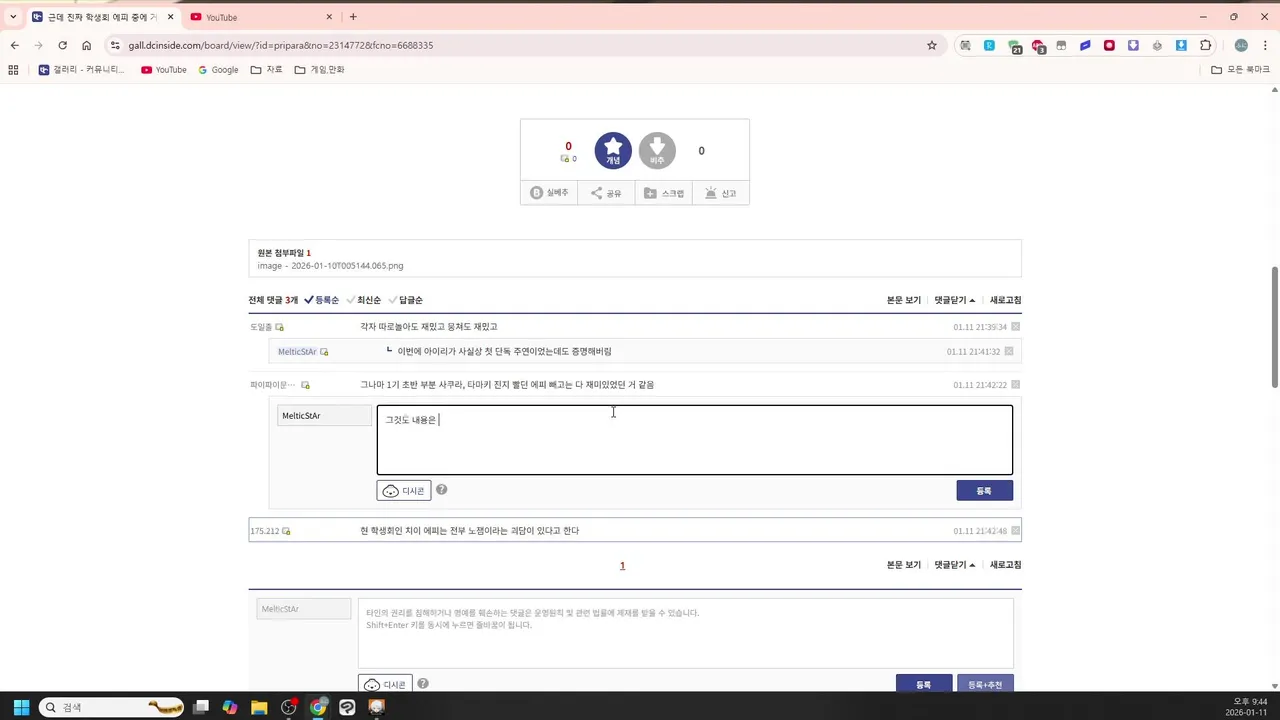Click the gray 비추 downvote button
Image resolution: width=1280 pixels, height=720 pixels.
(x=657, y=151)
